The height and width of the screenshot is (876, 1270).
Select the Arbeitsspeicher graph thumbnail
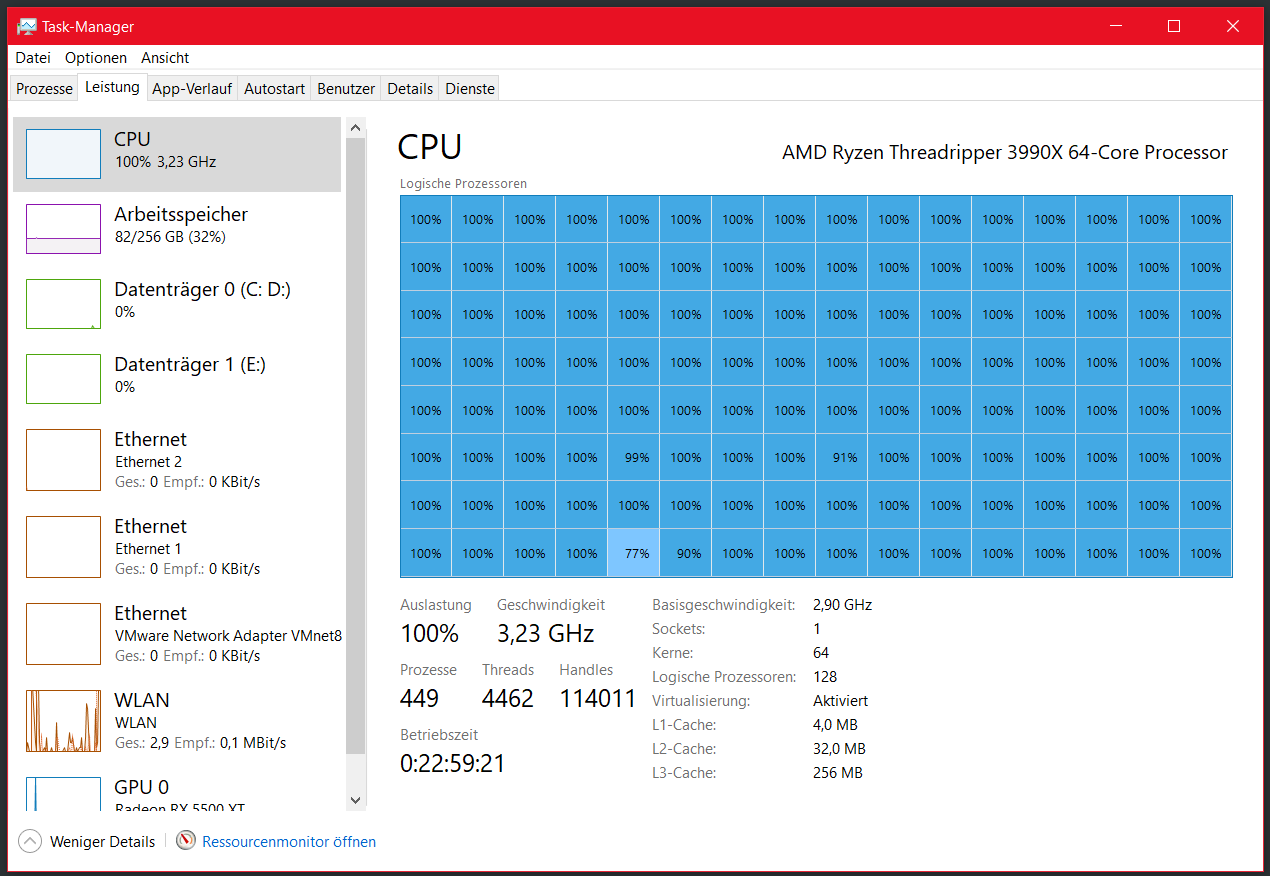click(63, 229)
